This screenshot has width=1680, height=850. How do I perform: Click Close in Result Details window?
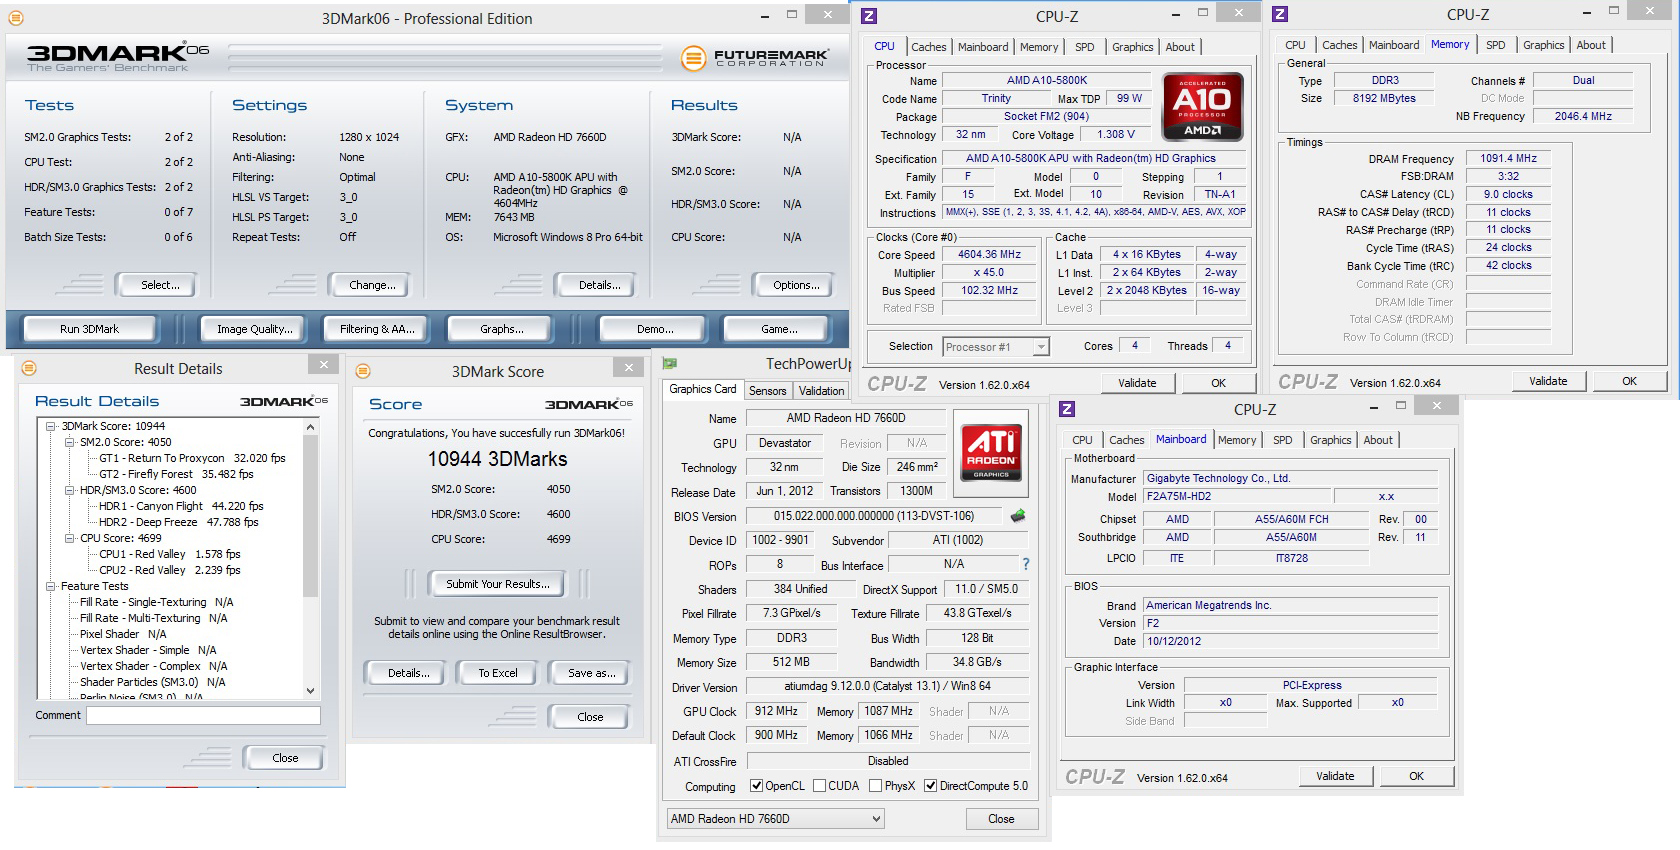(x=285, y=758)
